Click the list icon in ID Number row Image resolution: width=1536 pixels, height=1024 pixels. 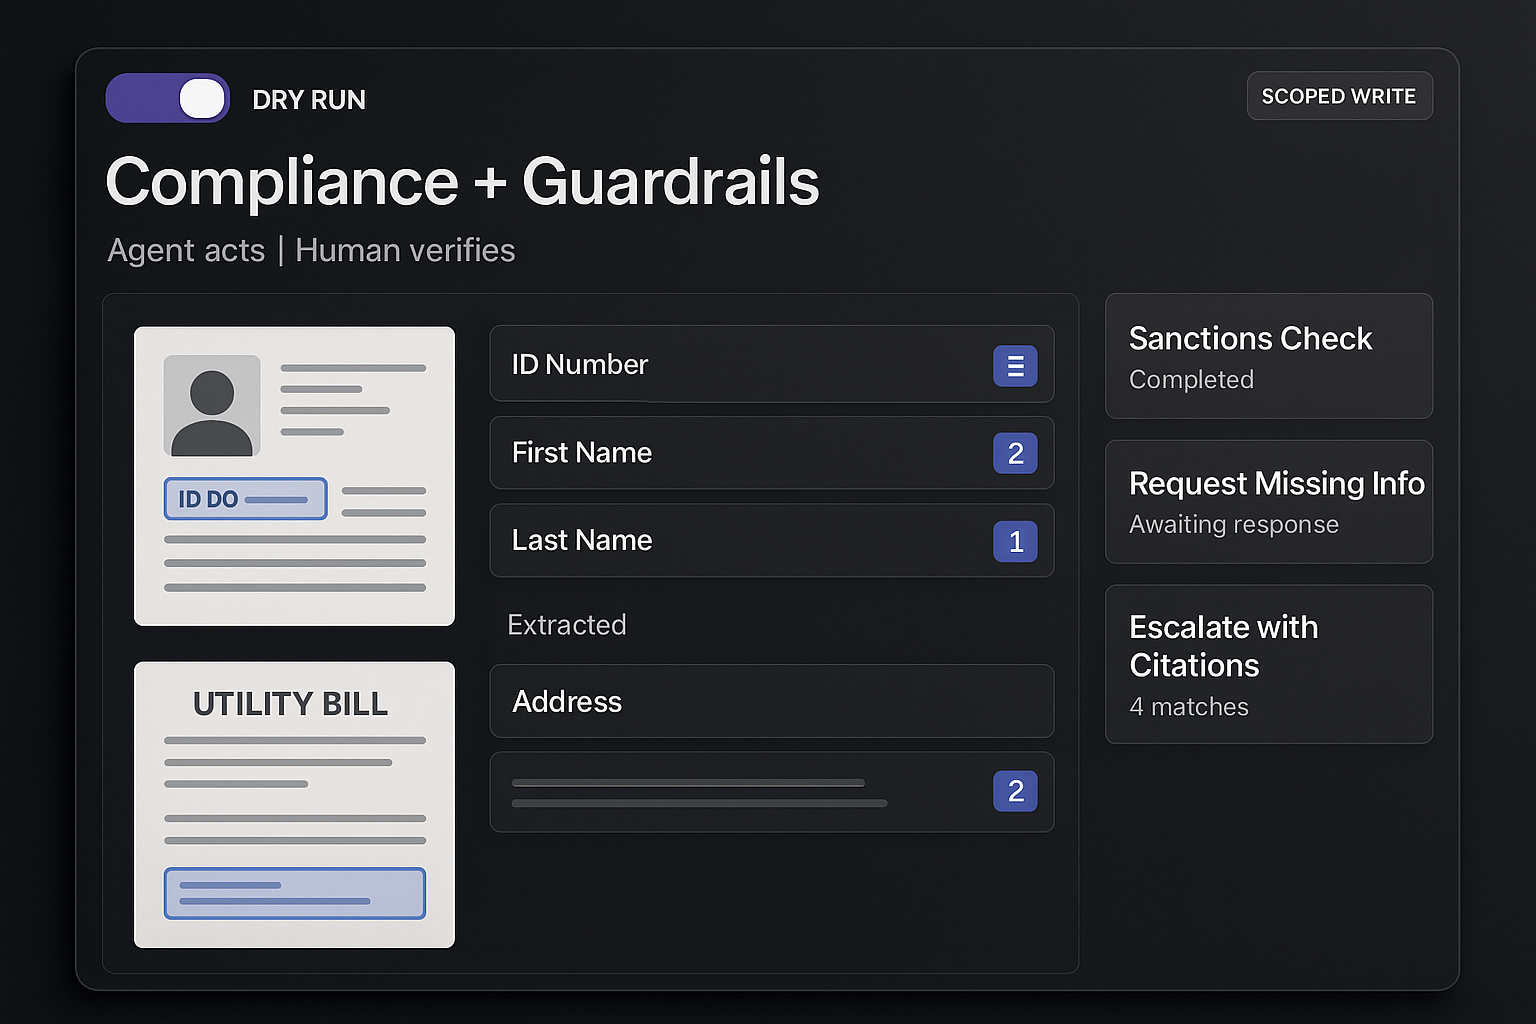(1015, 366)
